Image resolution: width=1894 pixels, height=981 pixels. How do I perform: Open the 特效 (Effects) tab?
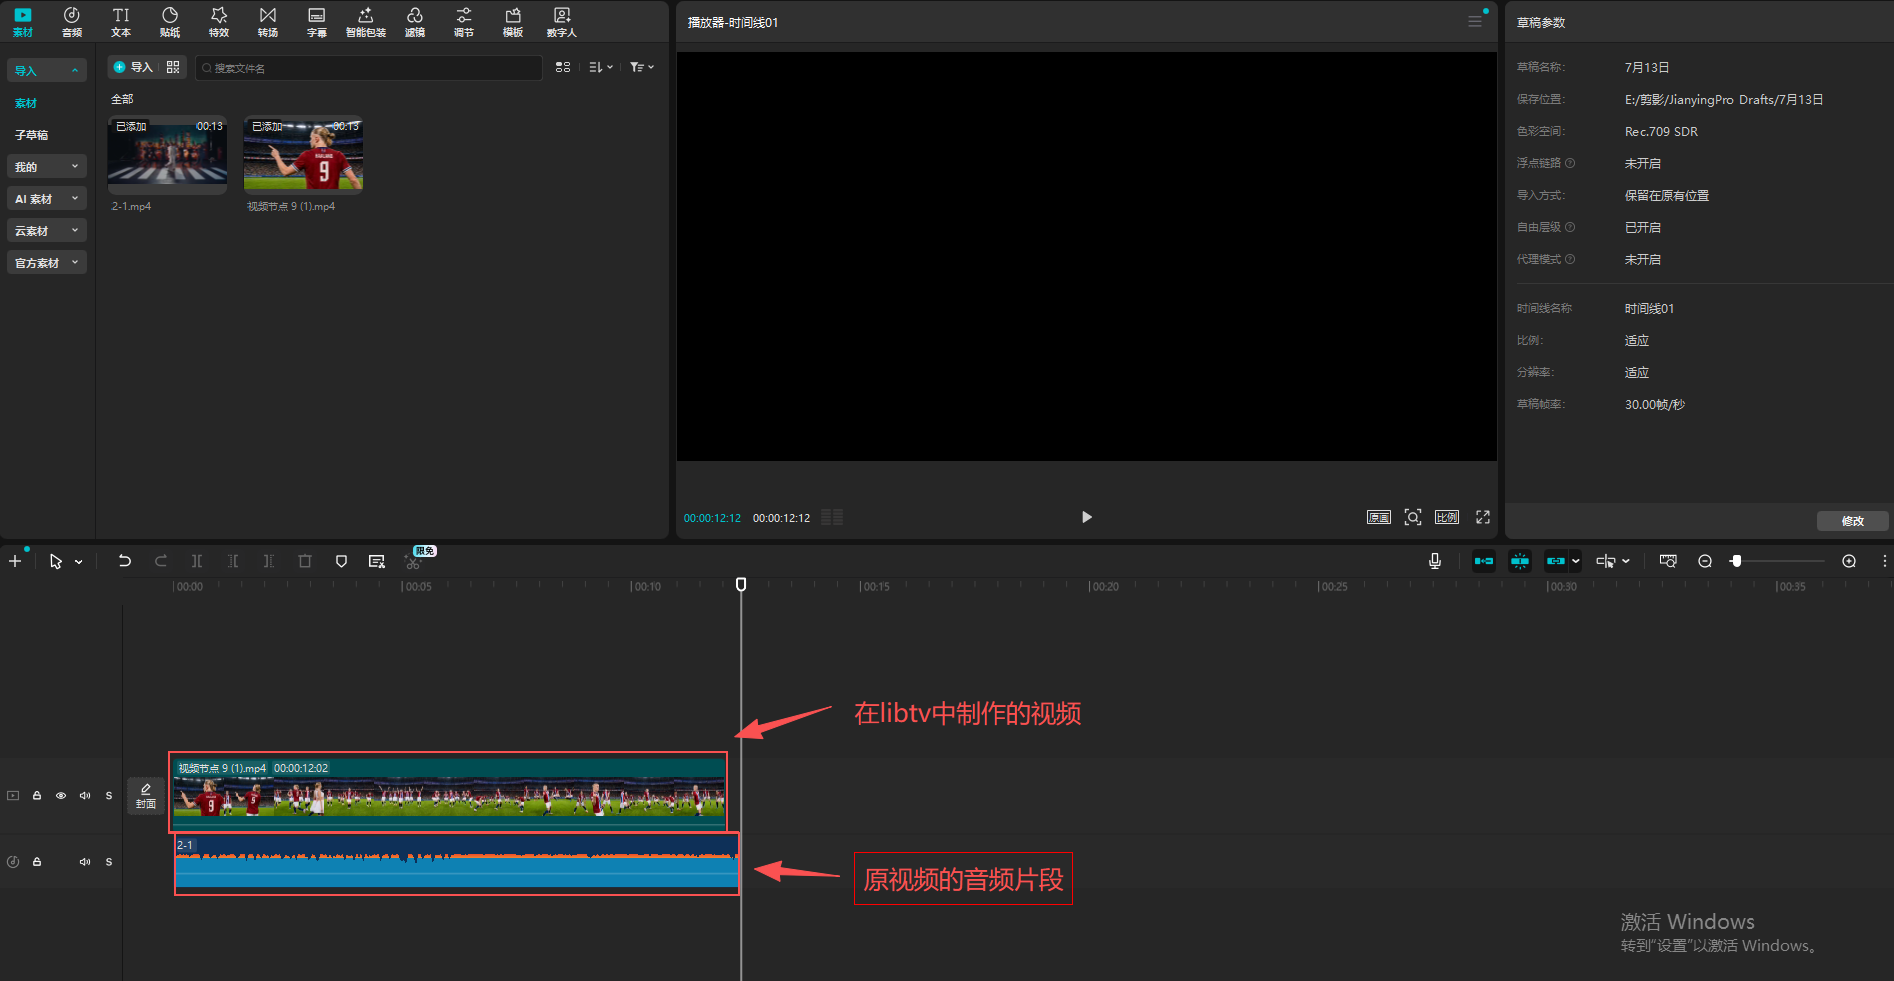pos(219,22)
